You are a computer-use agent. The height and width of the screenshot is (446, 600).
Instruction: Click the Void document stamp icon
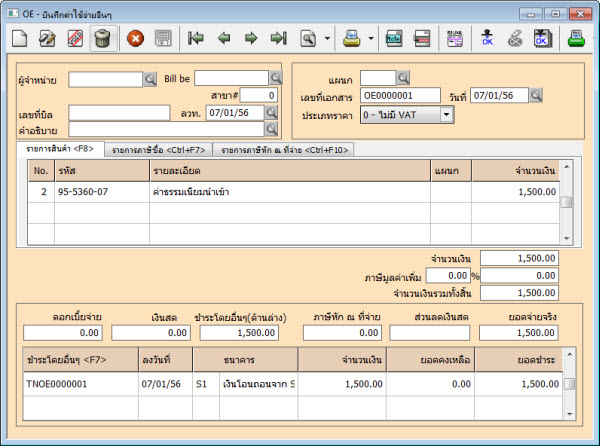[75, 38]
